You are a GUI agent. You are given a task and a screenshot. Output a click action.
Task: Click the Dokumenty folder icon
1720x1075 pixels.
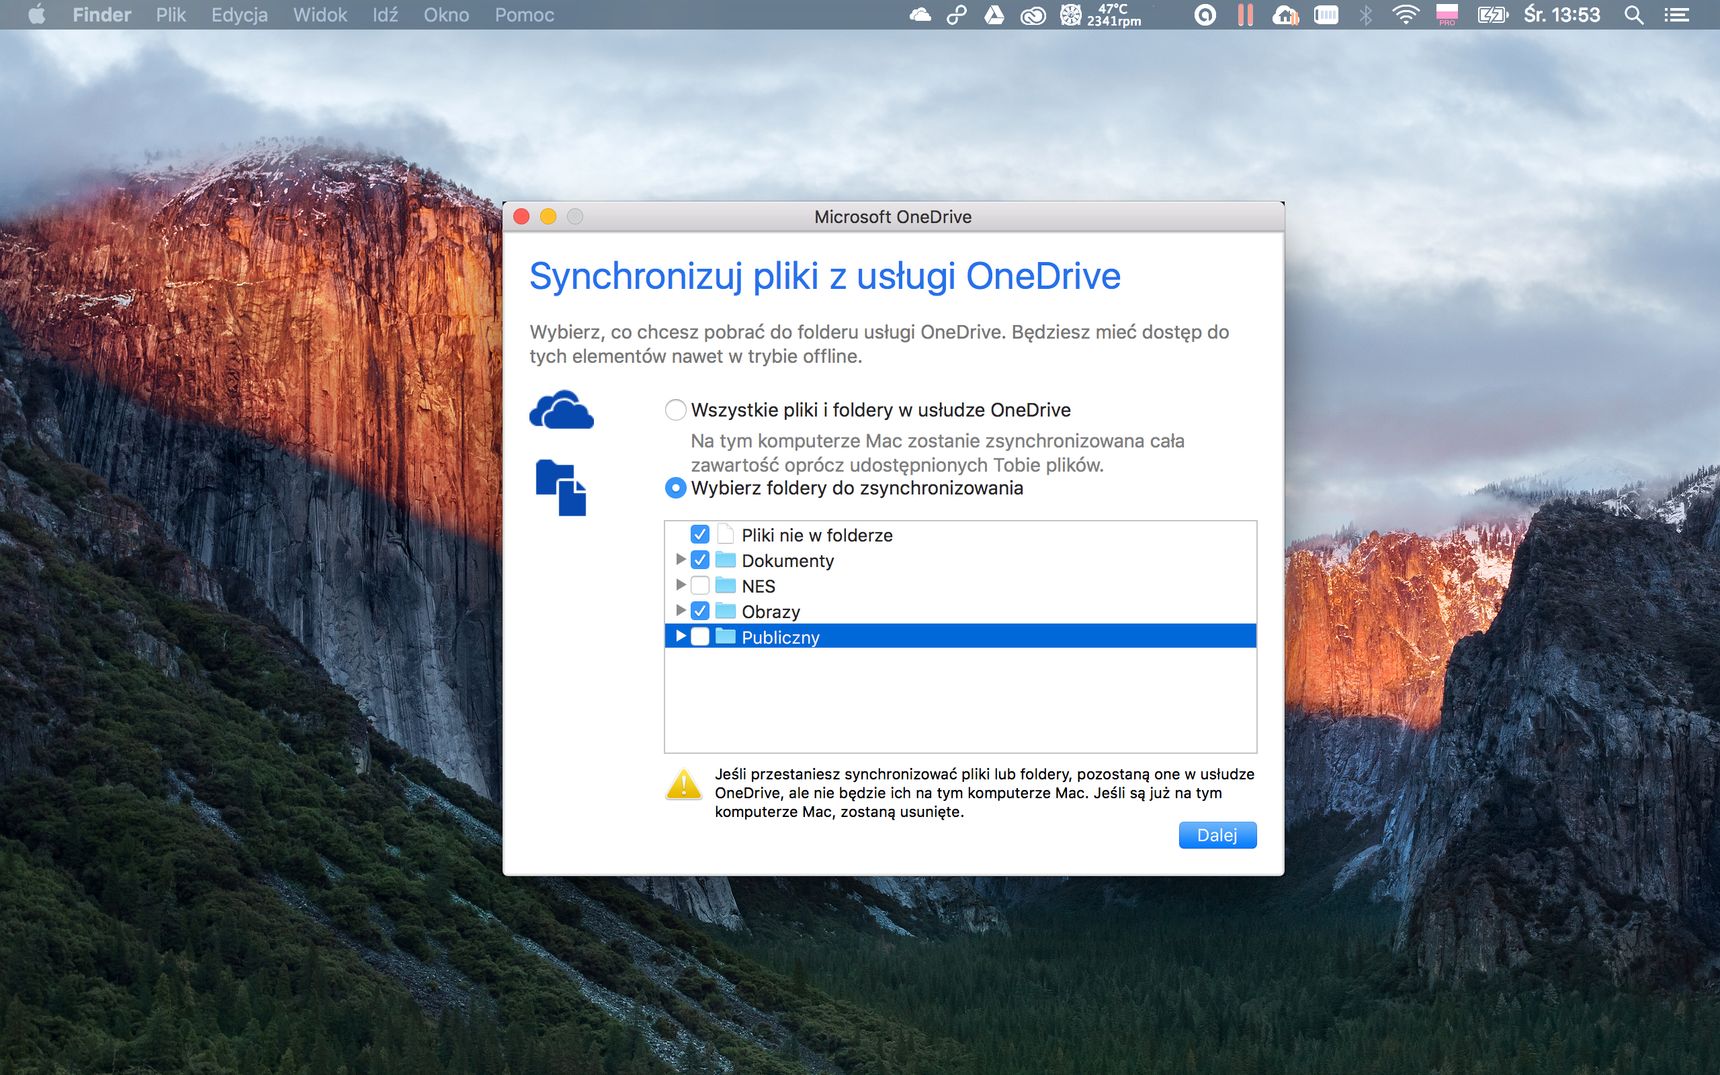coord(726,560)
